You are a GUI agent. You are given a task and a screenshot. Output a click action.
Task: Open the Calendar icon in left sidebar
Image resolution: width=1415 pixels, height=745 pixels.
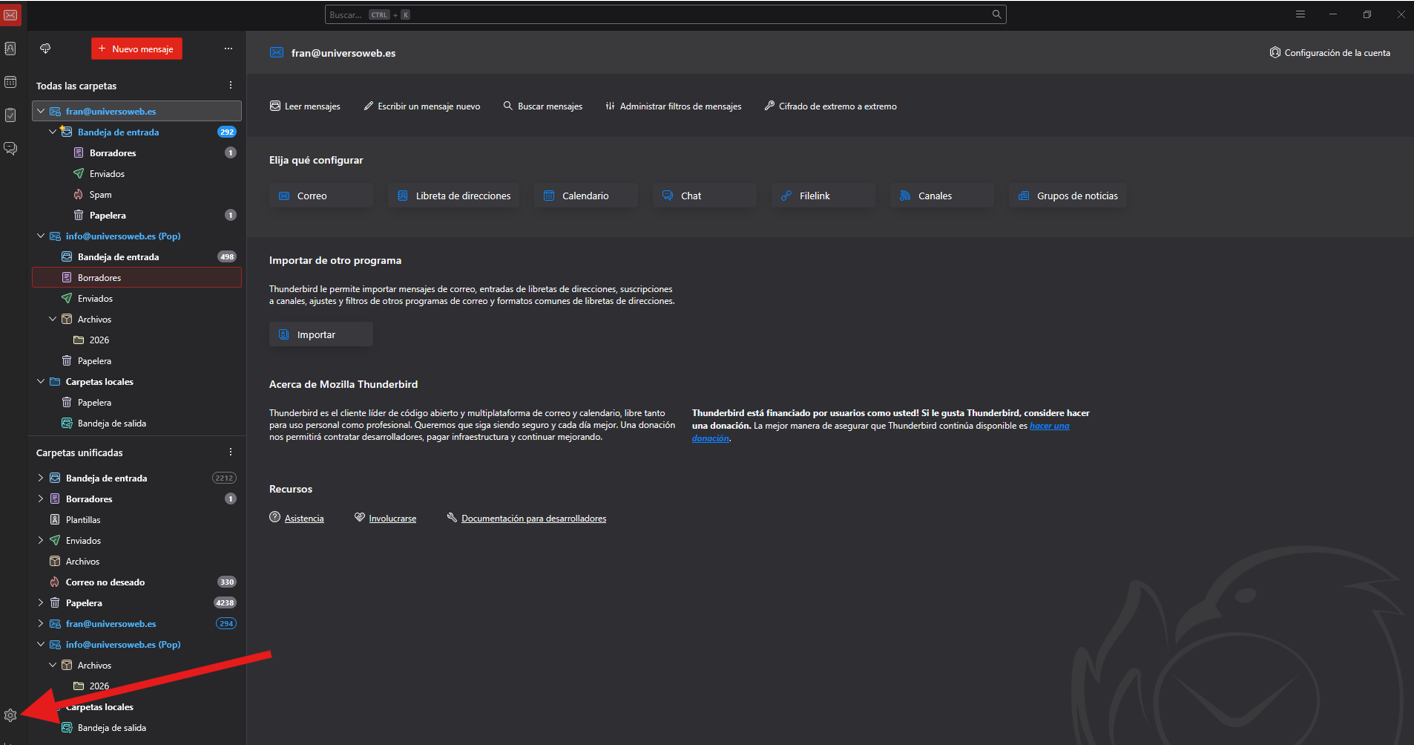(x=10, y=82)
